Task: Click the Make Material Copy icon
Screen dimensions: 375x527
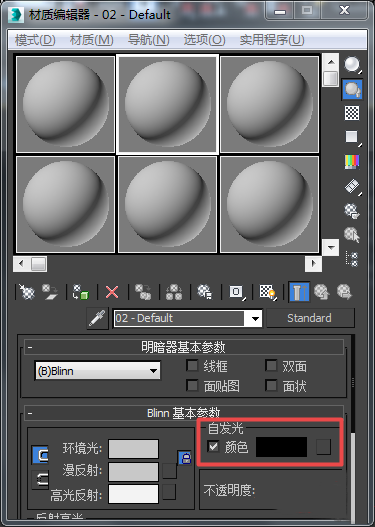Action: point(143,292)
